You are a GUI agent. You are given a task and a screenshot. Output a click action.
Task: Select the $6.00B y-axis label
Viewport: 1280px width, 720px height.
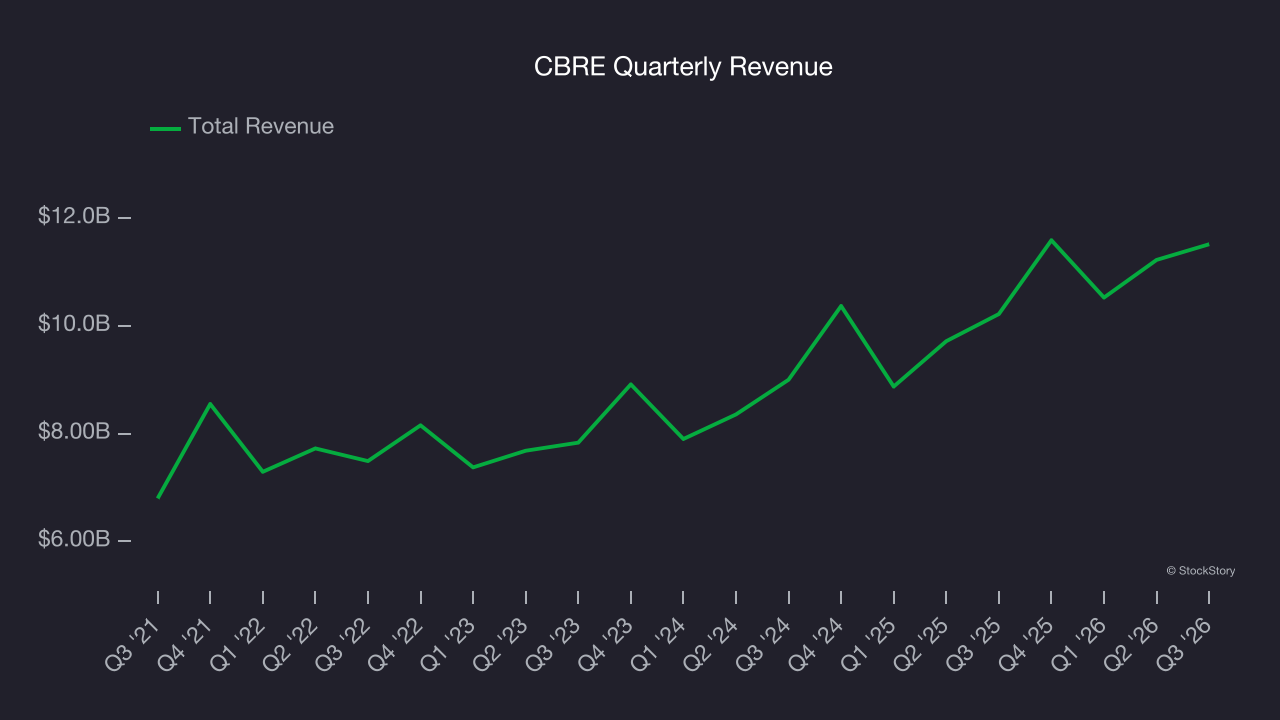pos(75,540)
